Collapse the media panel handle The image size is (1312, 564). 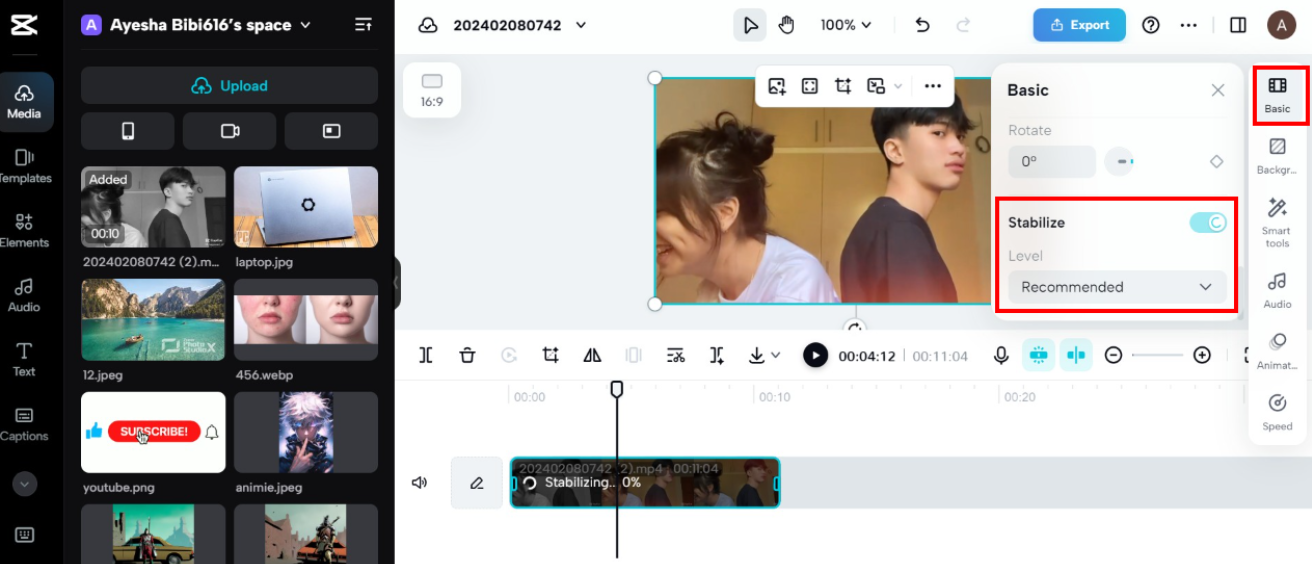(x=397, y=283)
